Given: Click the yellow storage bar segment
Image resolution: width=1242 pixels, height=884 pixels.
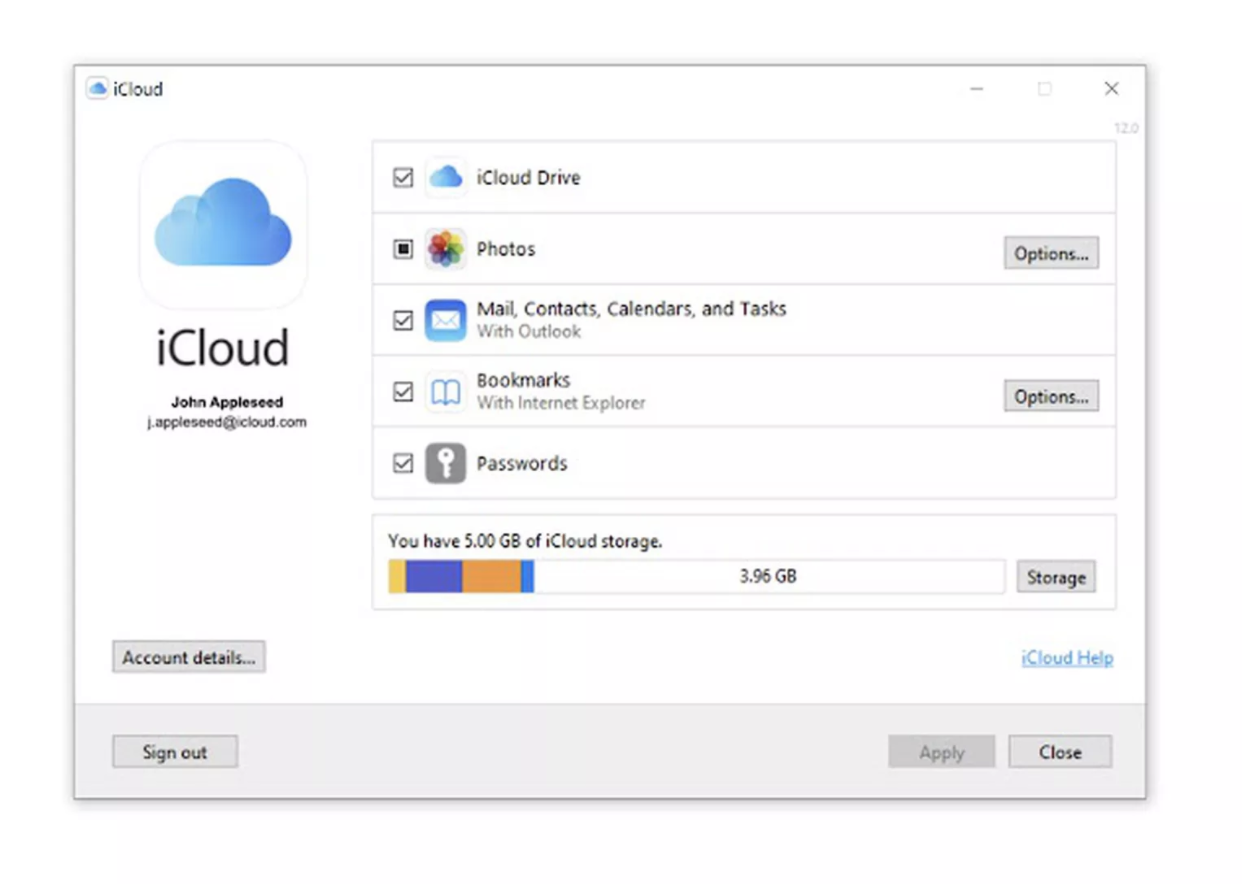Looking at the screenshot, I should pos(397,577).
